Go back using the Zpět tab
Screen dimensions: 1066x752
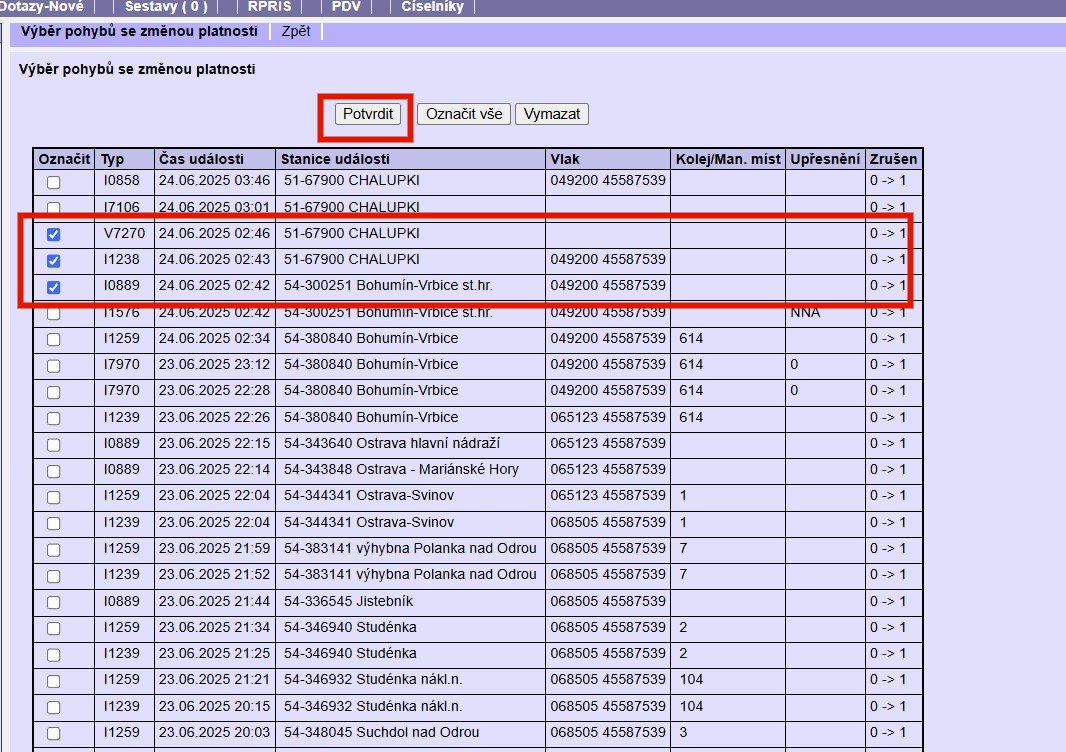296,31
